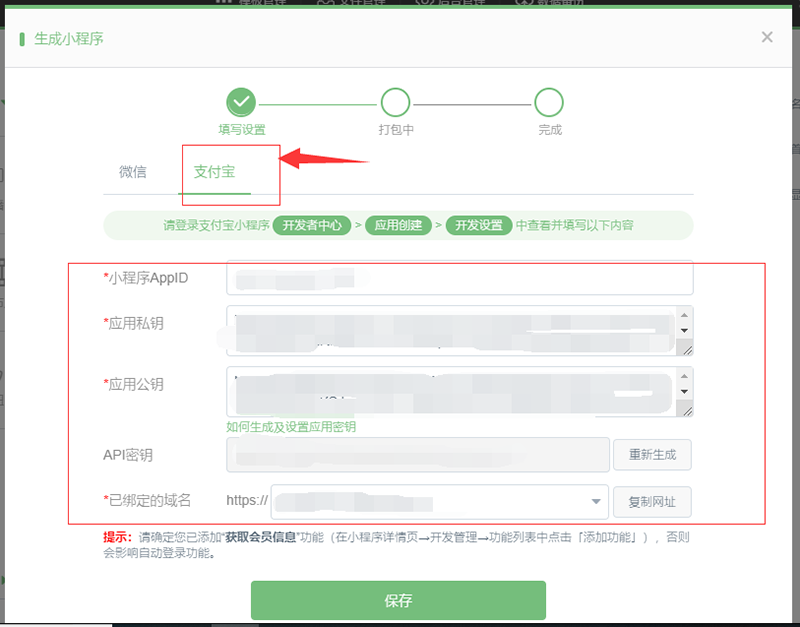Click the 开发设置 badge
This screenshot has height=627, width=800.
[x=479, y=225]
